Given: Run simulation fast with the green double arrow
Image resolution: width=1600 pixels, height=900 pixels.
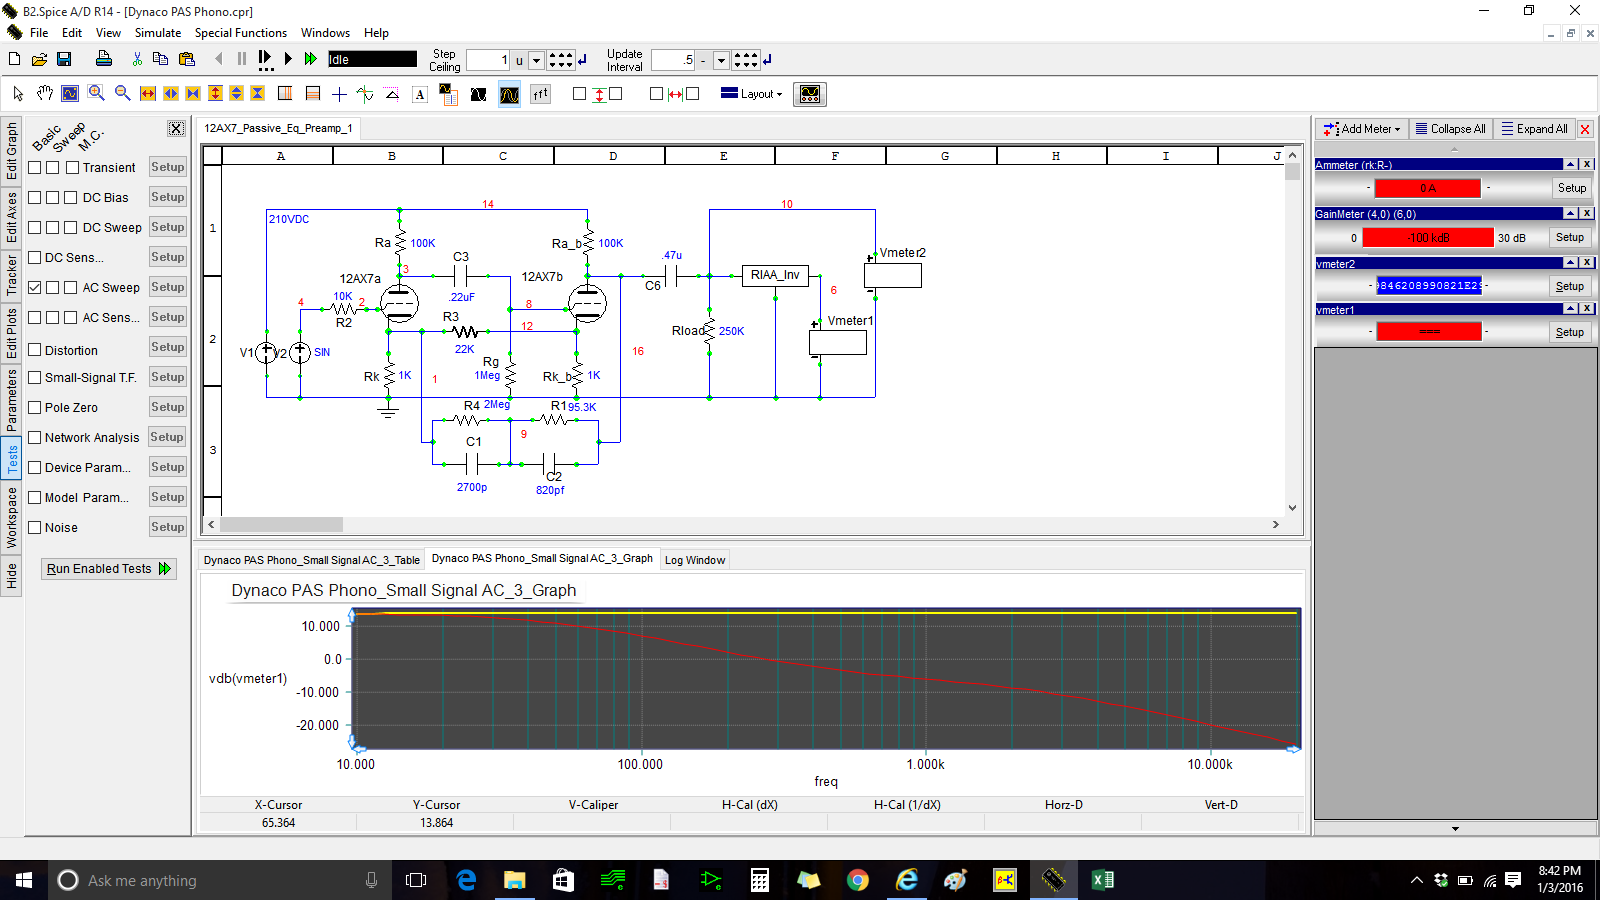Looking at the screenshot, I should [311, 60].
